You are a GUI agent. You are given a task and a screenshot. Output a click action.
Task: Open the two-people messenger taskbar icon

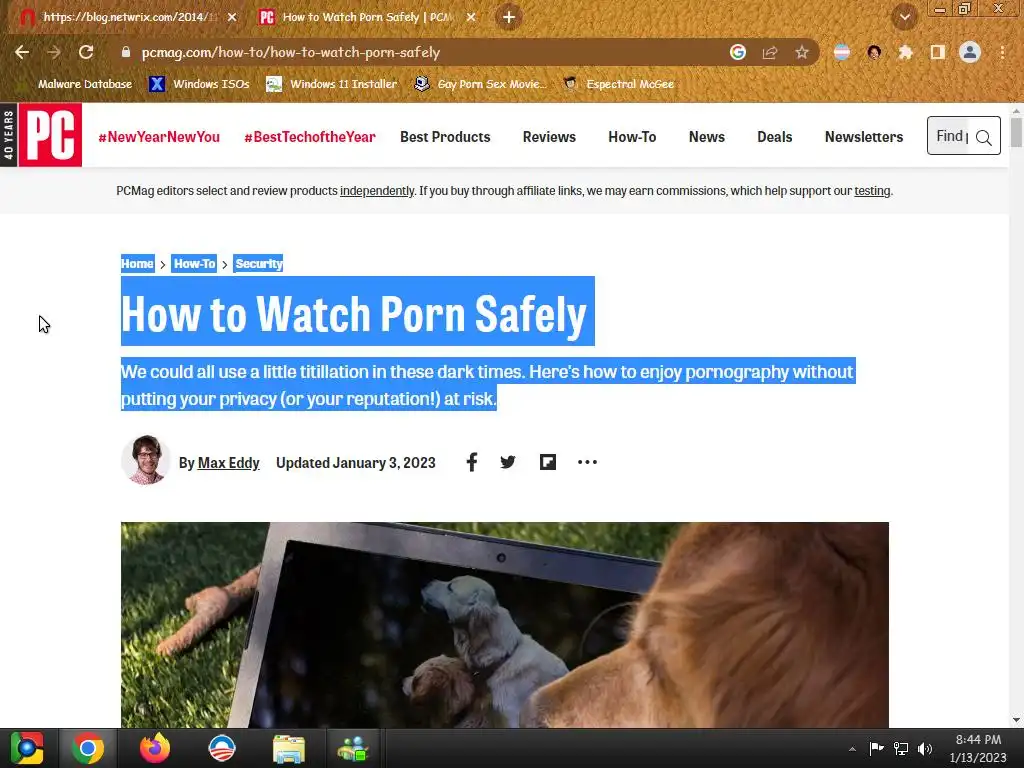(353, 749)
